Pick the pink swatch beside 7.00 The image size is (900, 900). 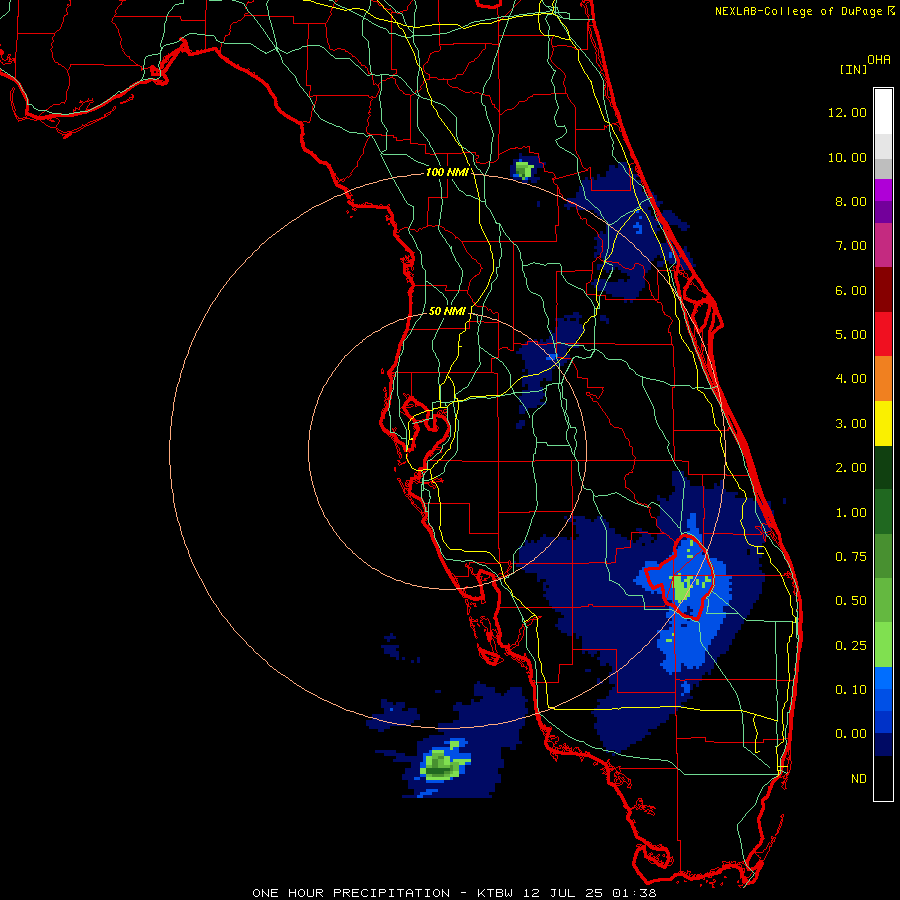point(883,246)
